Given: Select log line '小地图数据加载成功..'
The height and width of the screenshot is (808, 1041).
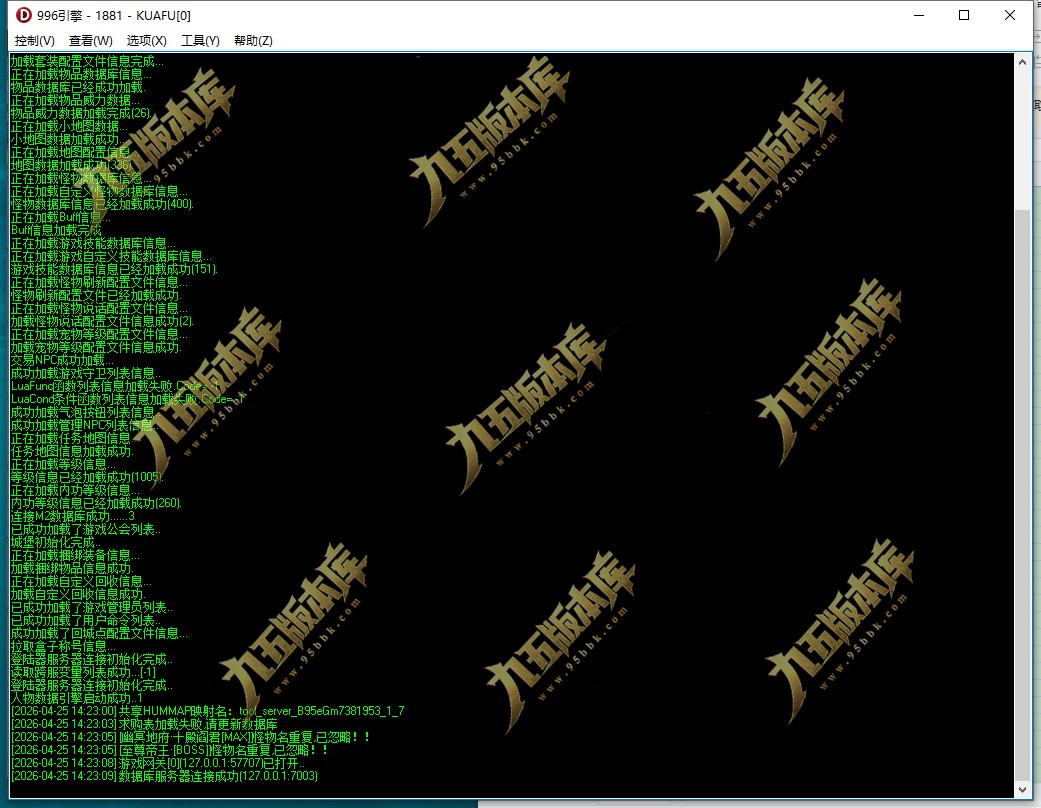Looking at the screenshot, I should (x=66, y=139).
